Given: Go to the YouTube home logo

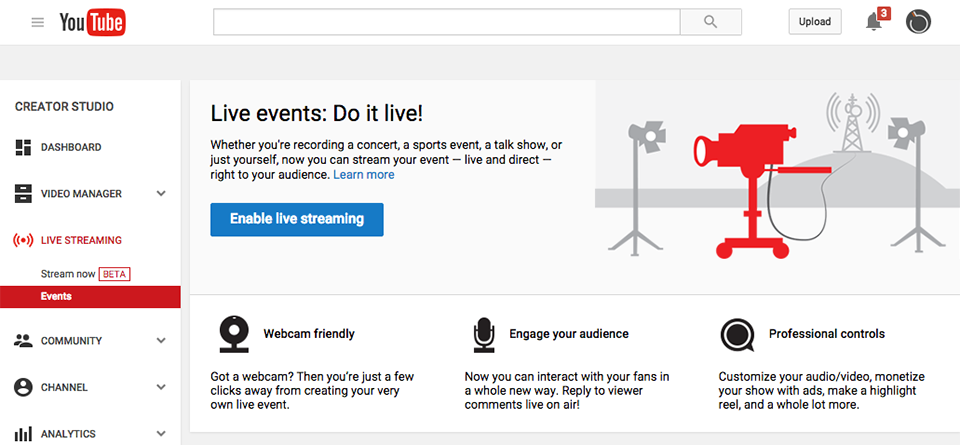Looking at the screenshot, I should (x=92, y=23).
